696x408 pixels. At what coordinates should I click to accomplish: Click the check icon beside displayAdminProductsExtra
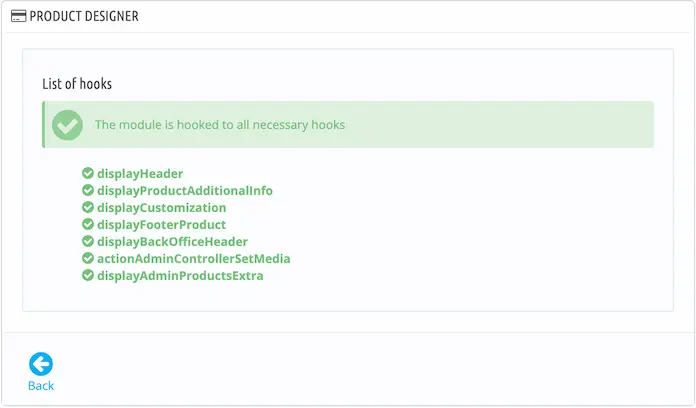(88, 275)
